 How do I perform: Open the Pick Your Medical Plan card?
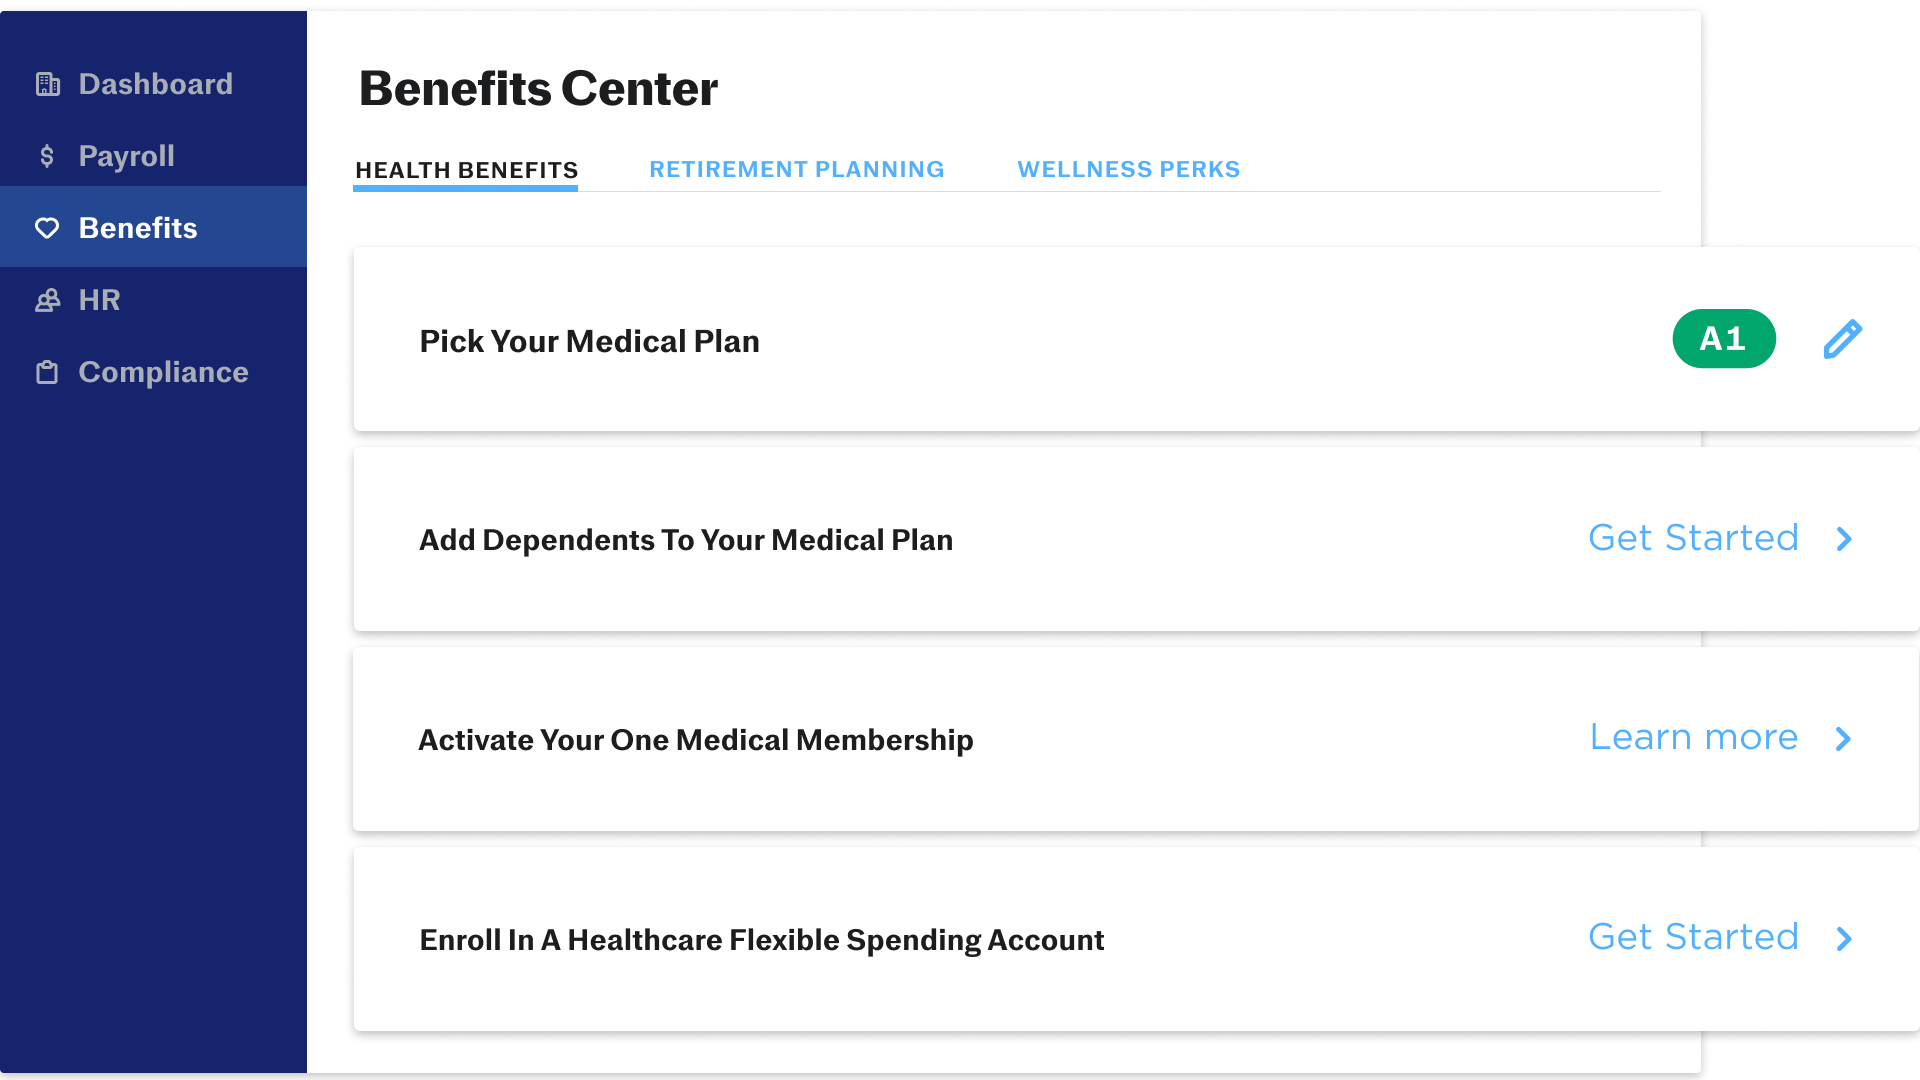point(589,341)
